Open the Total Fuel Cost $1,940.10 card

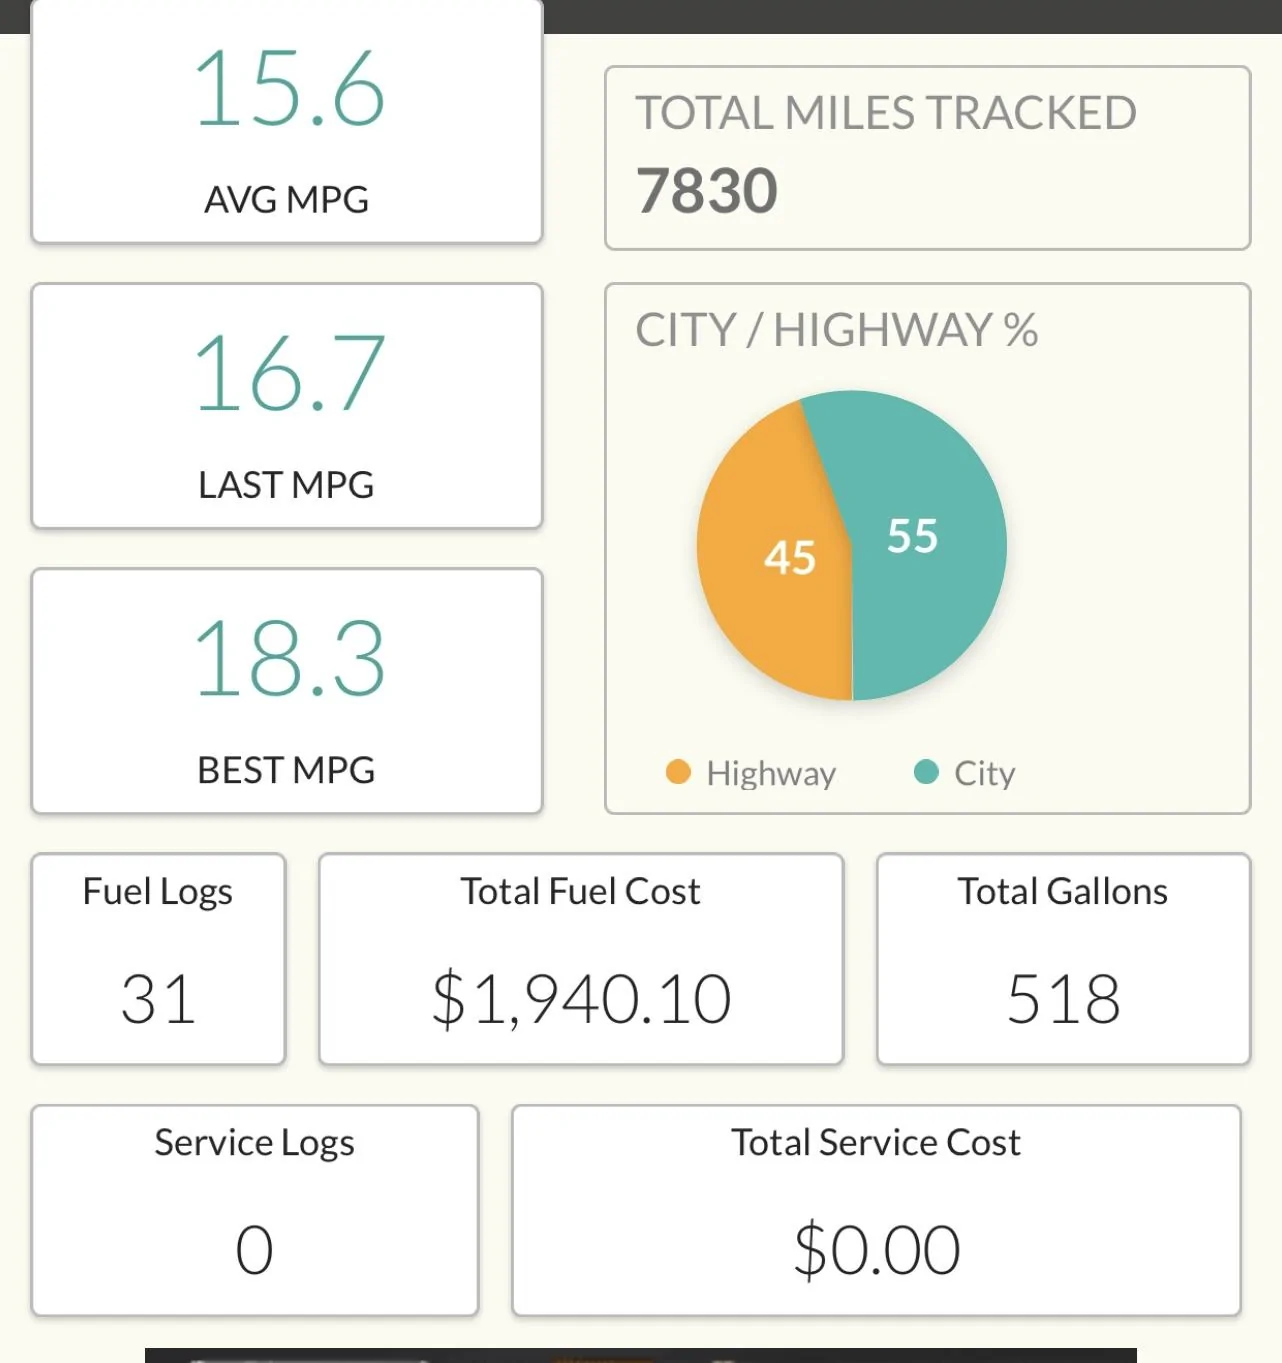(x=581, y=959)
